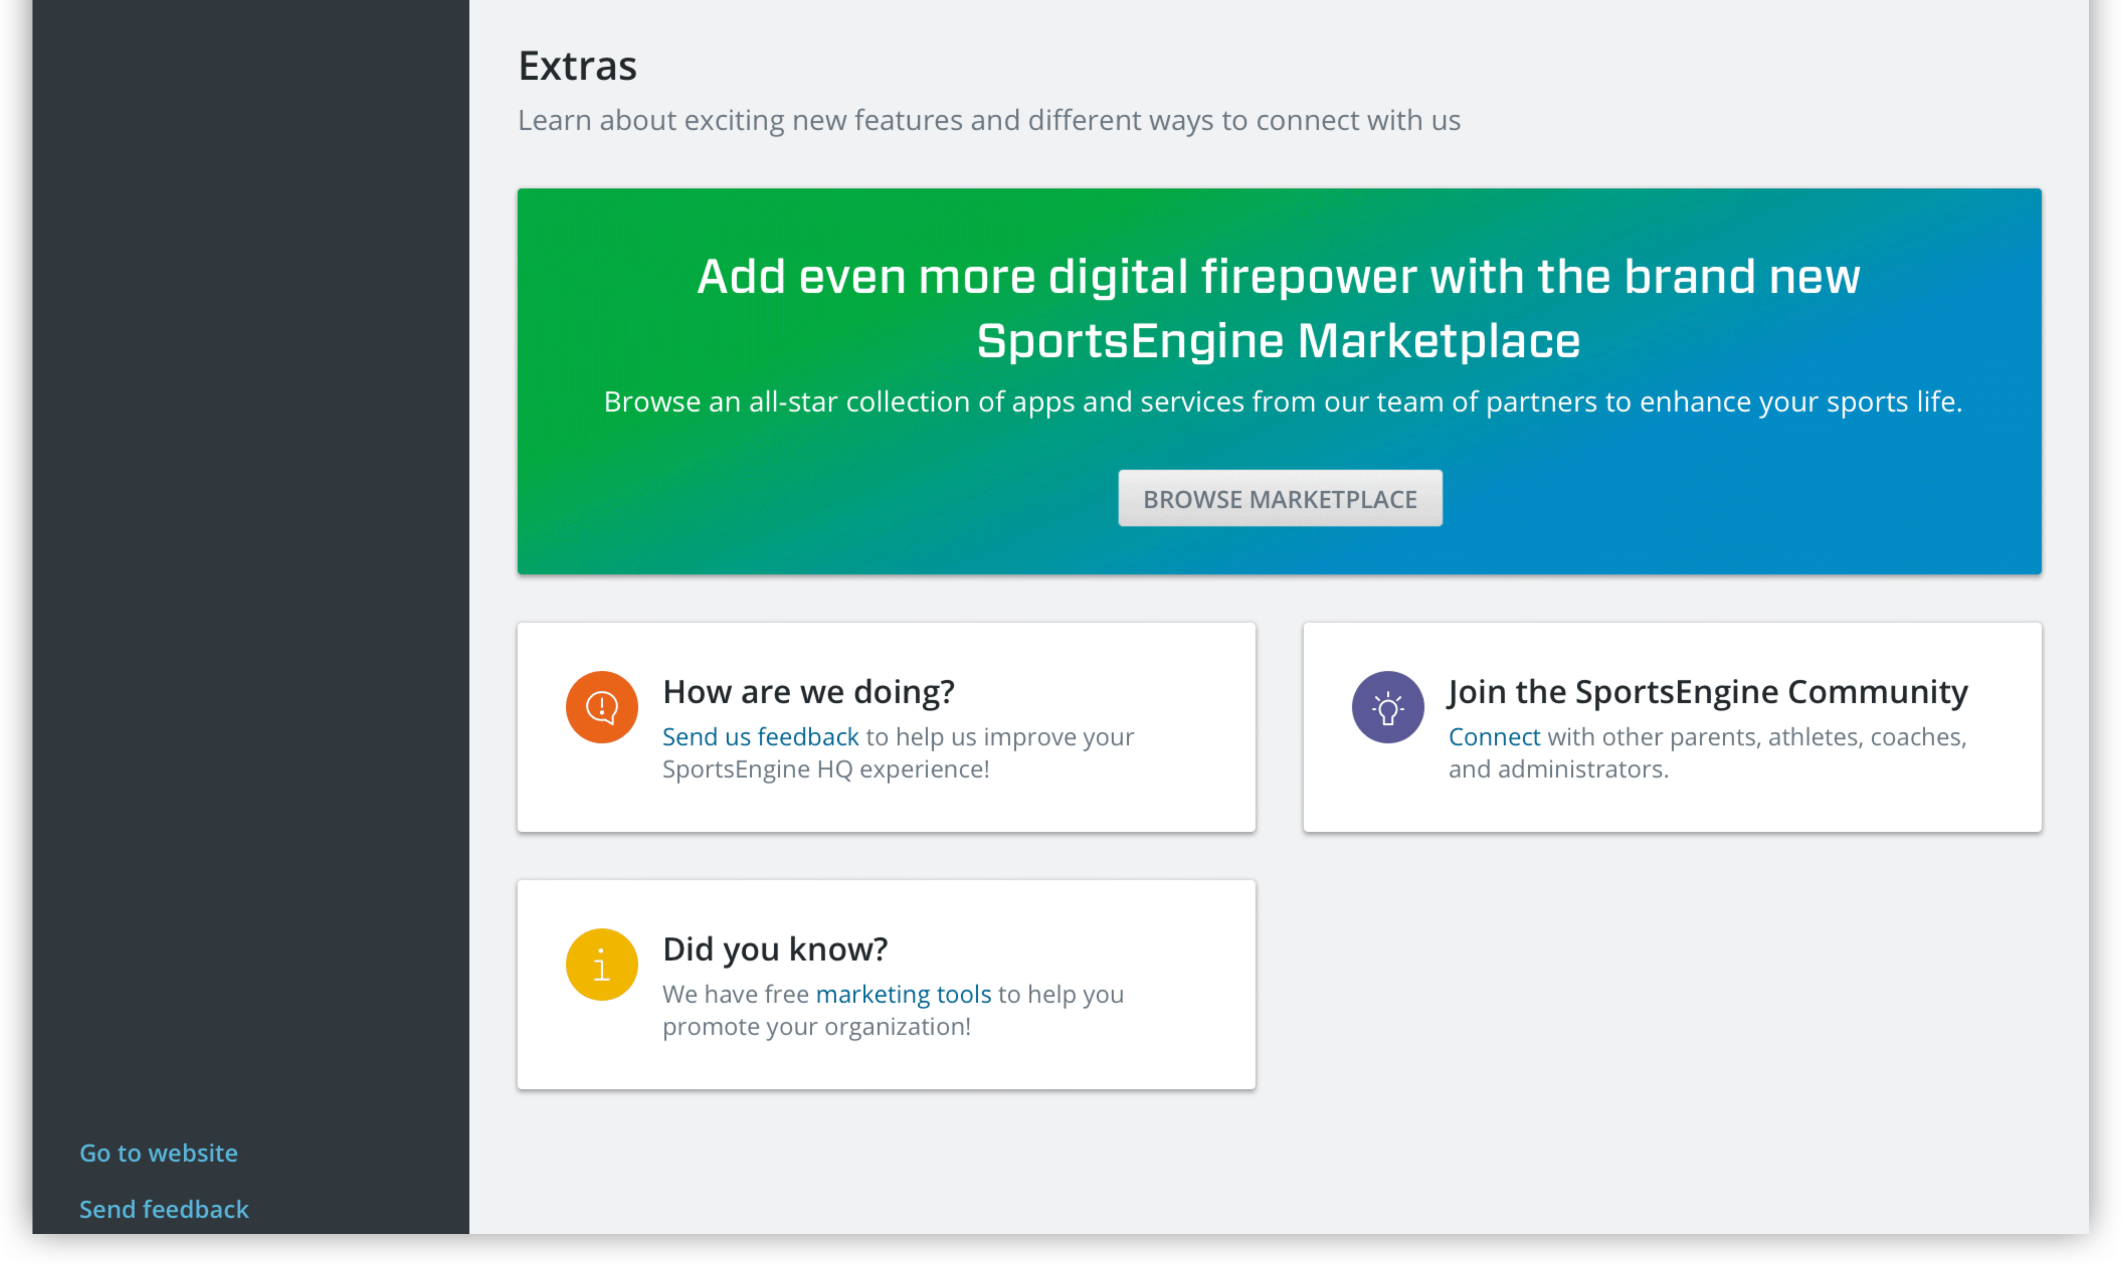Screen dimensions: 2124x1267
Task: Go to website via sidebar link
Action: [x=158, y=1153]
